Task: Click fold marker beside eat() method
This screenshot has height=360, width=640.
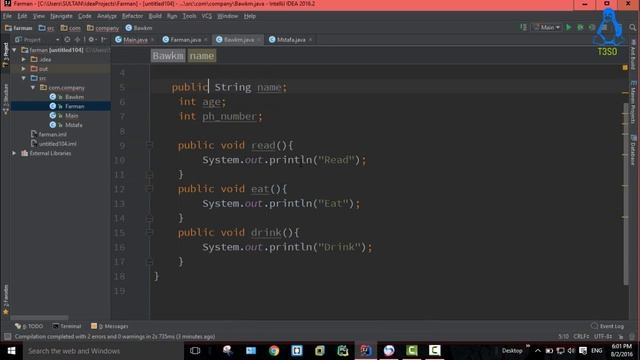Action: pos(149,189)
